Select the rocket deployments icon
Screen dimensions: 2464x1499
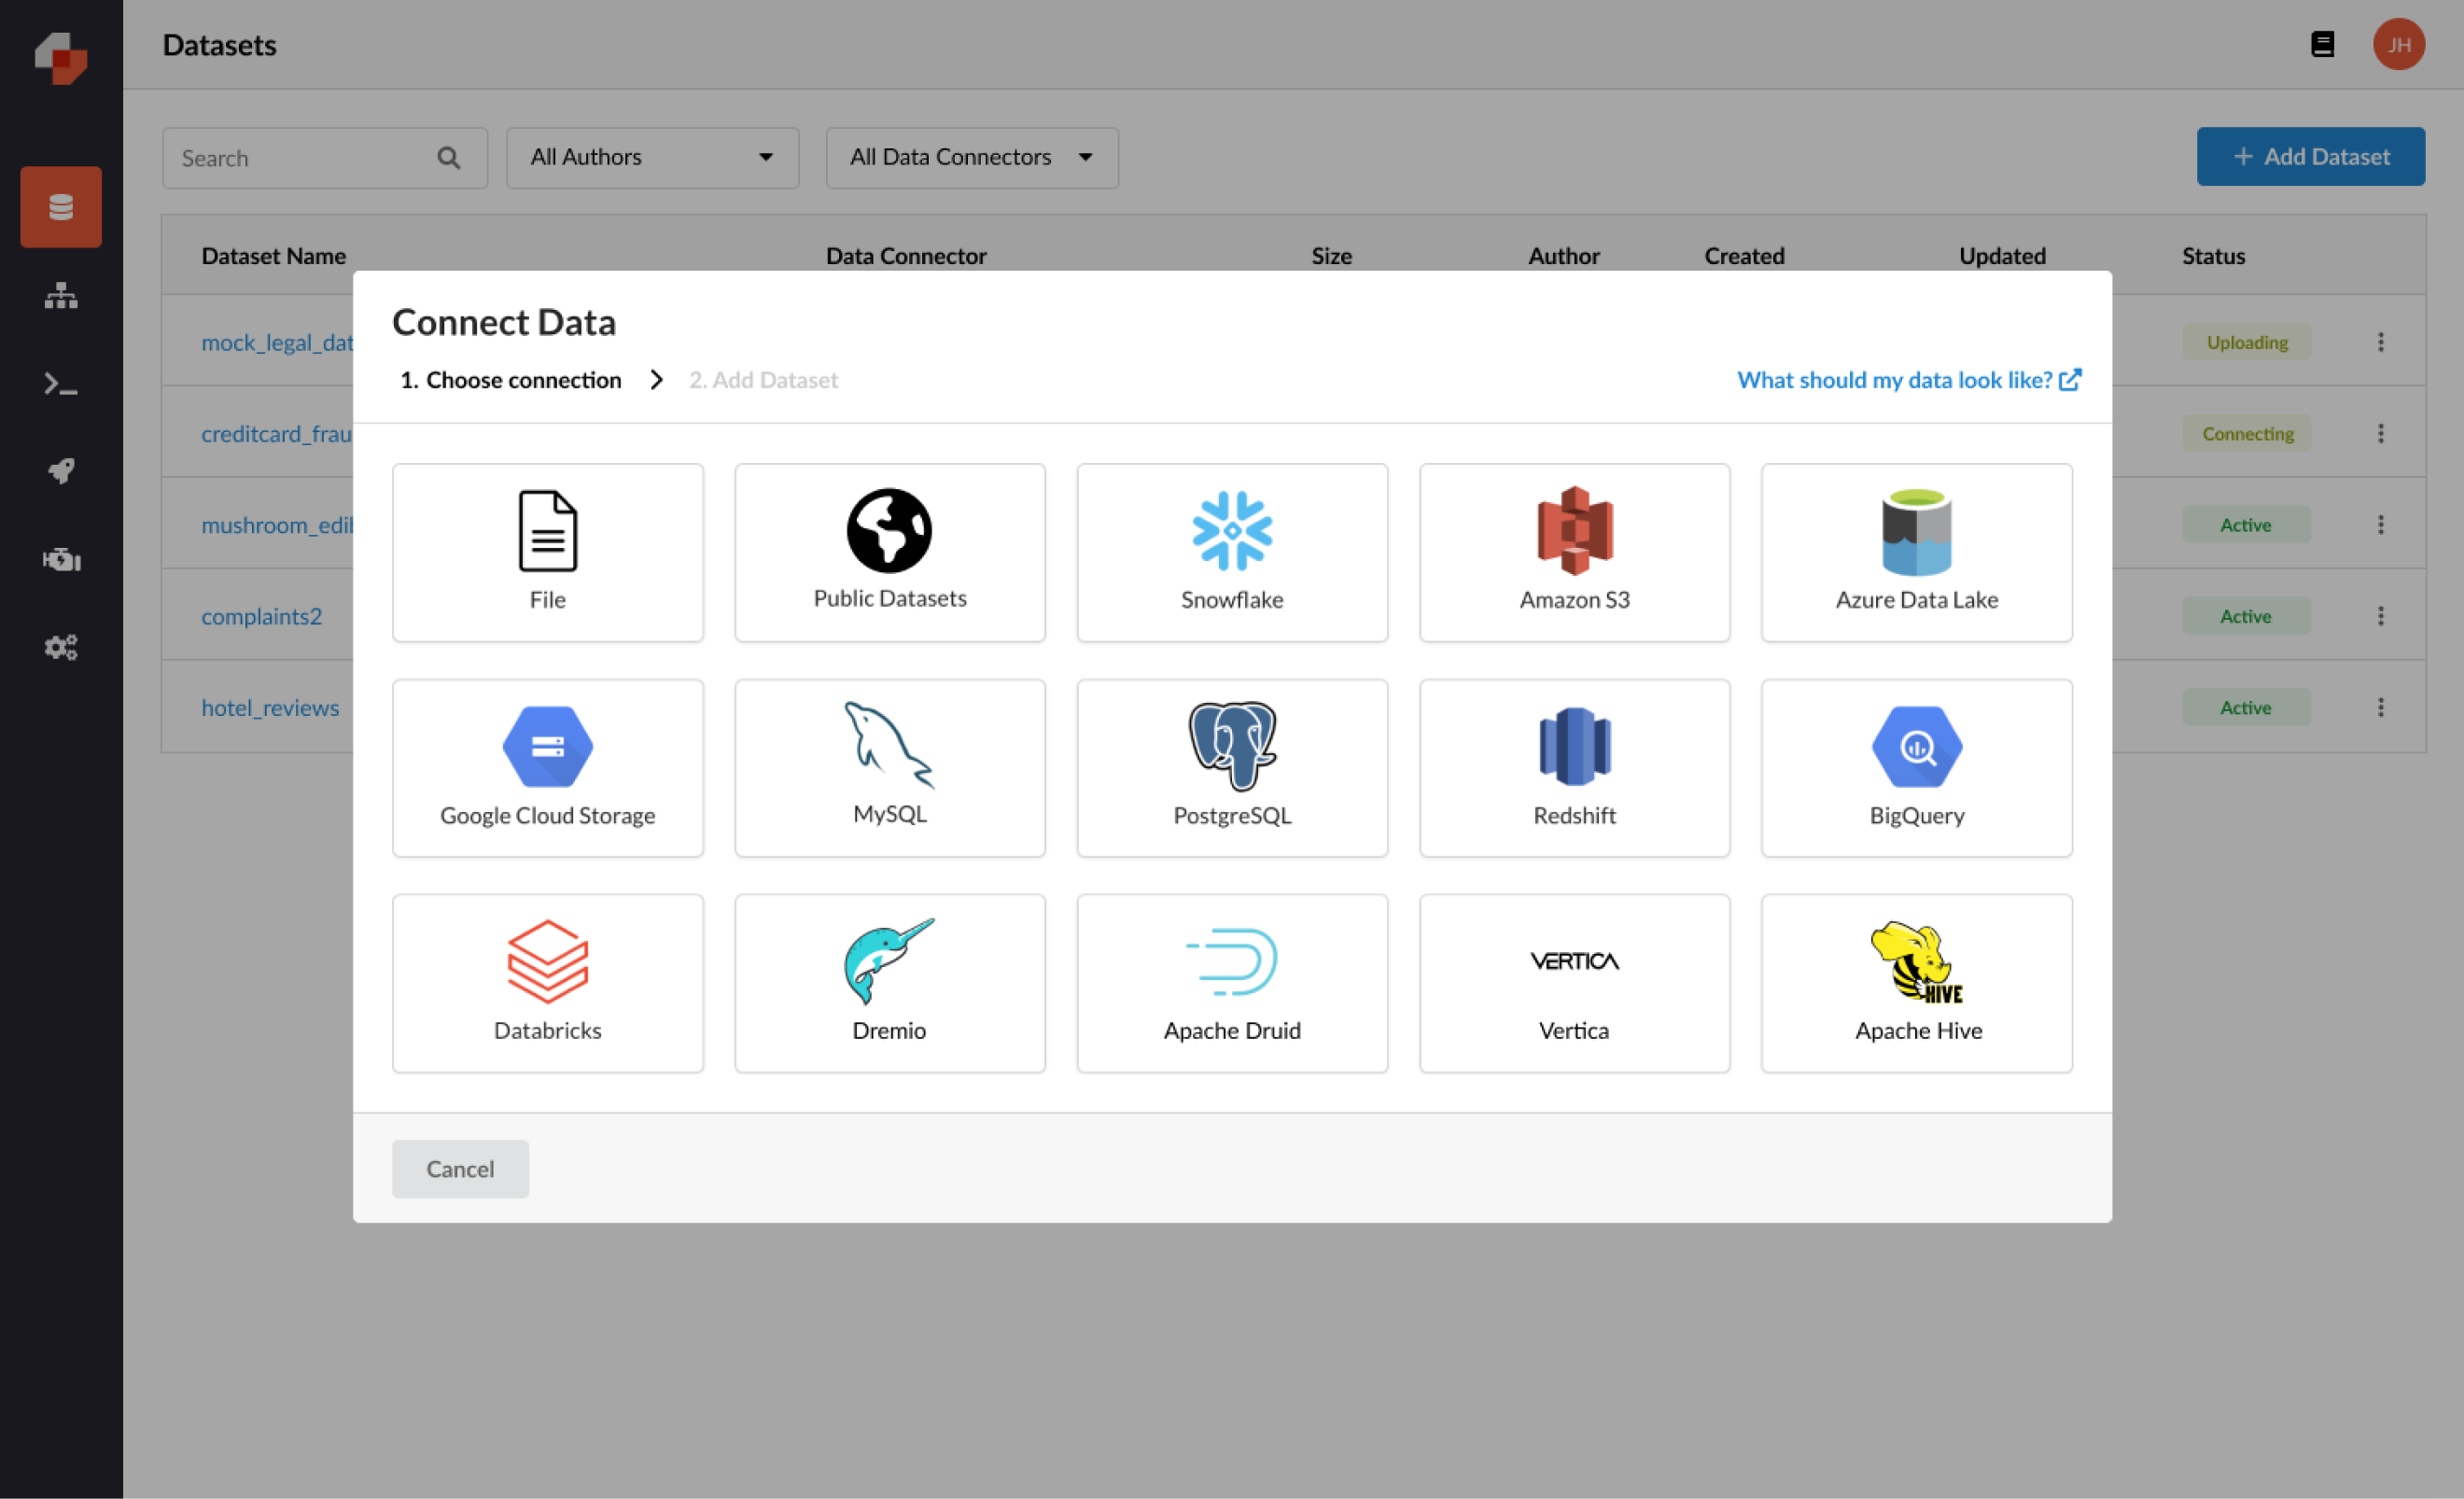coord(60,470)
